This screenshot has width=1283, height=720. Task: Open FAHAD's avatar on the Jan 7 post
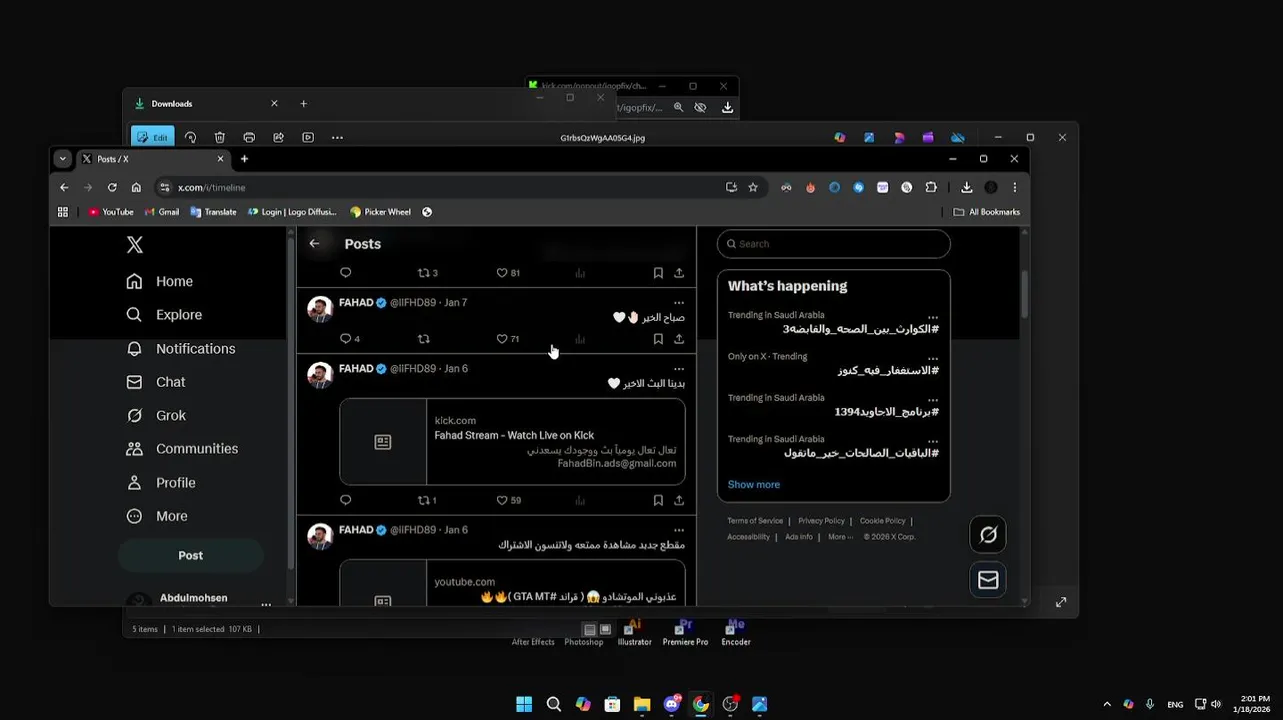coord(320,309)
